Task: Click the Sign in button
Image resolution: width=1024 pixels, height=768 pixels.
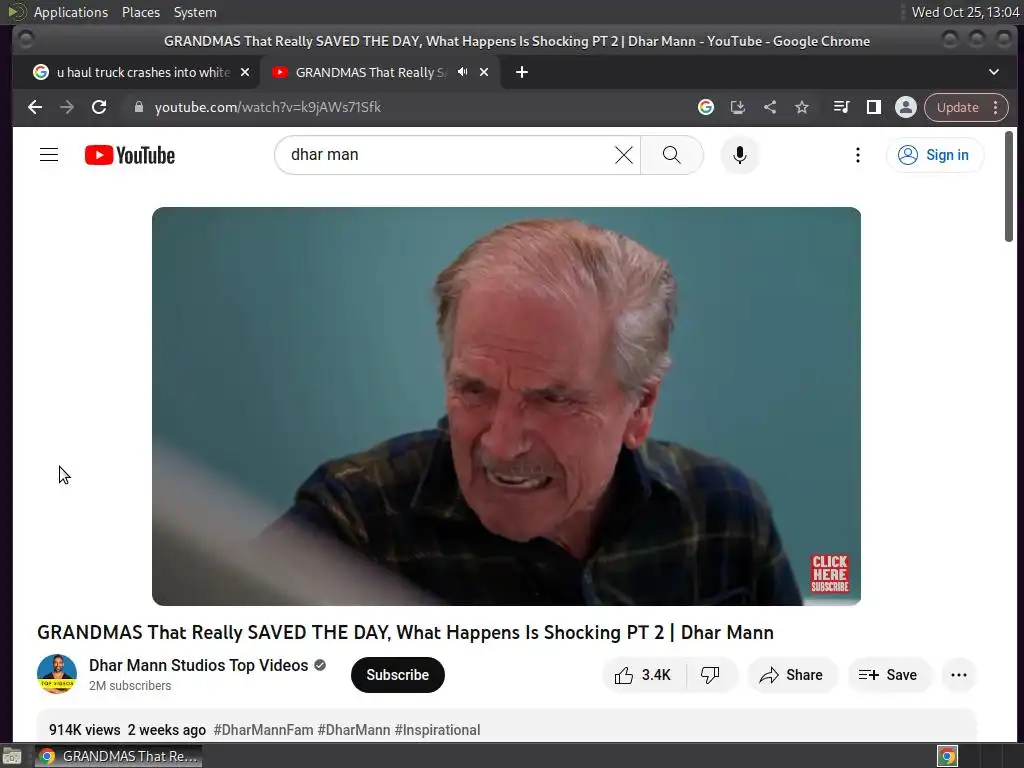Action: 935,155
